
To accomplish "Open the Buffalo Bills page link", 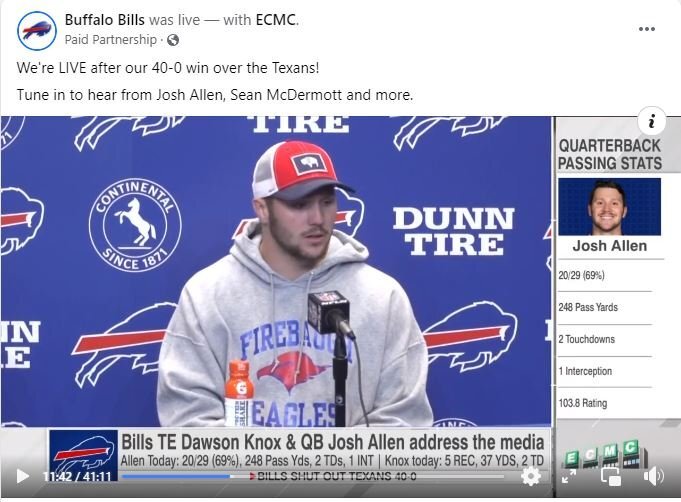I will [x=105, y=20].
